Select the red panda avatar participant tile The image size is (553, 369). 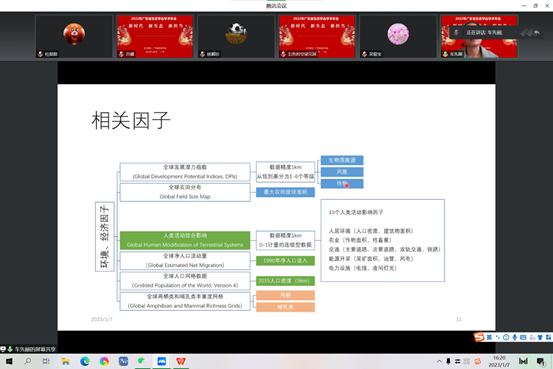[74, 36]
